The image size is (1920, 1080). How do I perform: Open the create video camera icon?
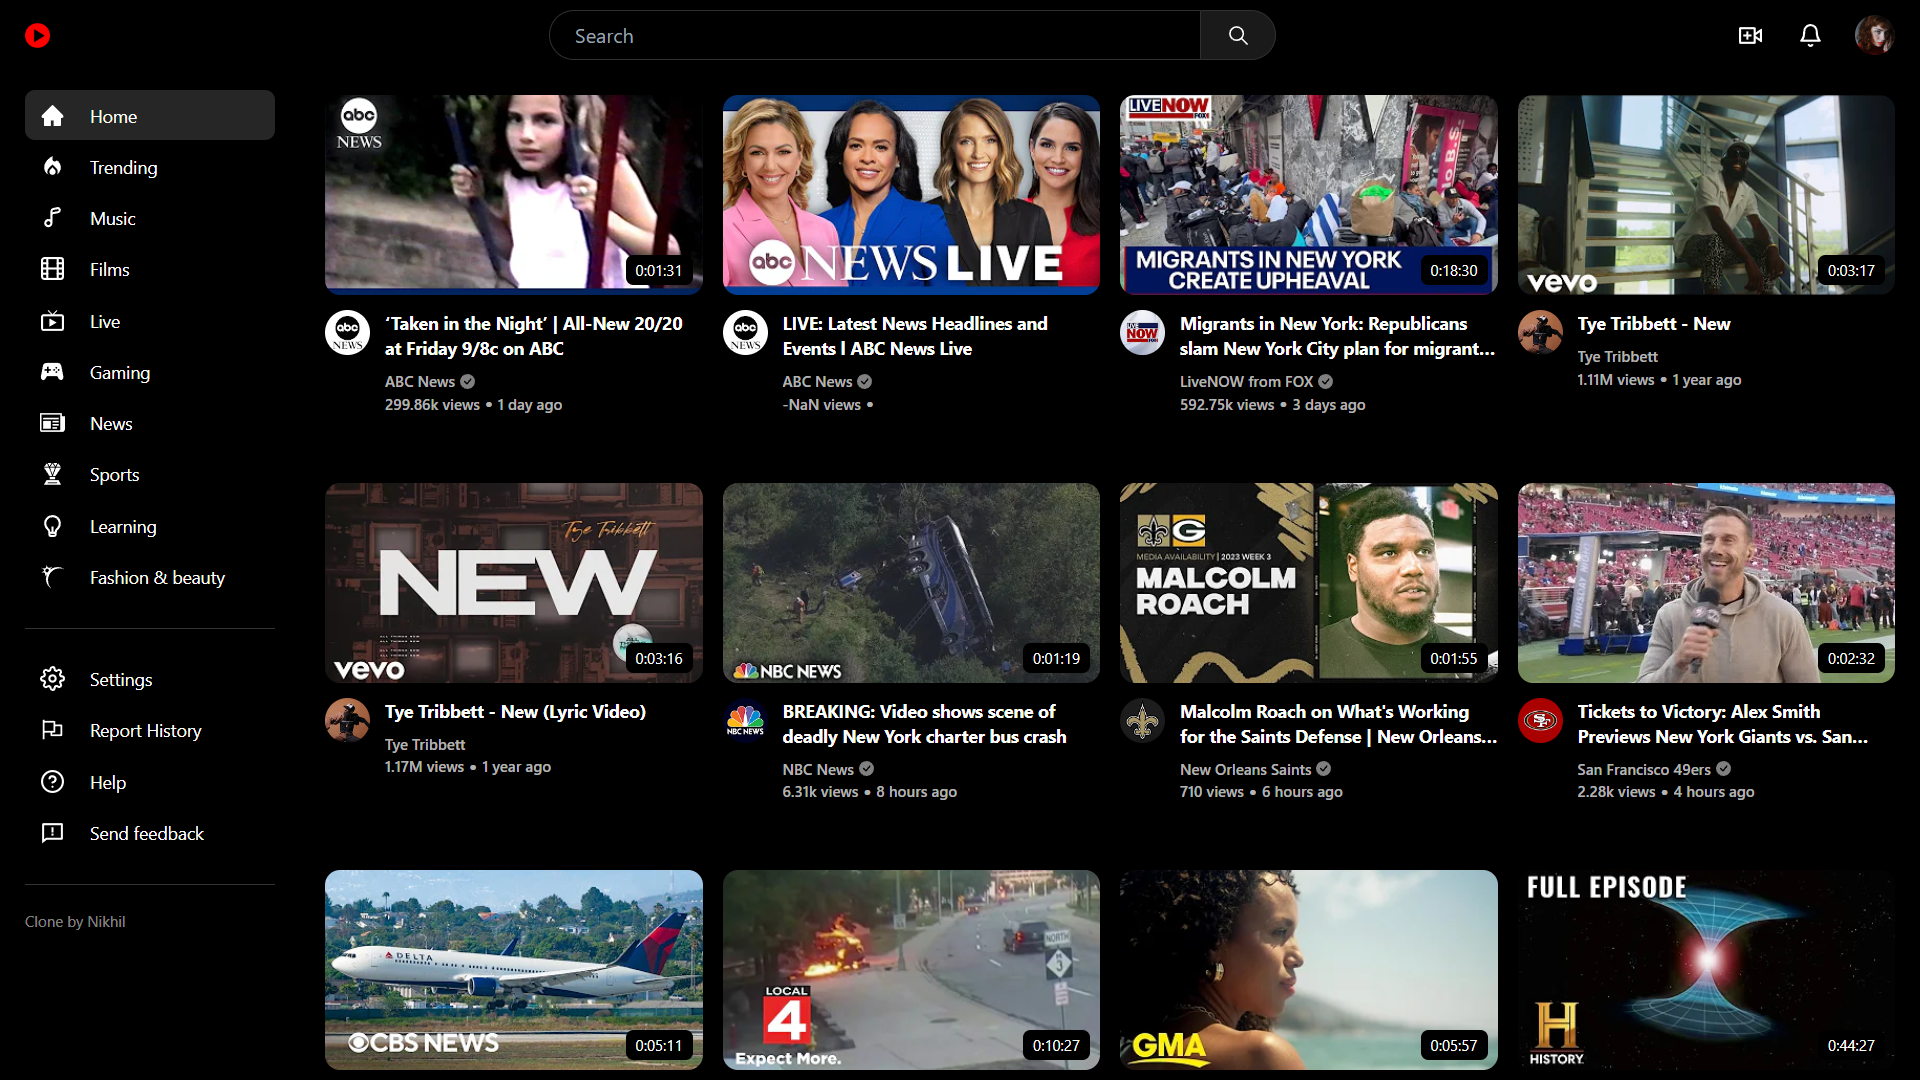(1750, 36)
